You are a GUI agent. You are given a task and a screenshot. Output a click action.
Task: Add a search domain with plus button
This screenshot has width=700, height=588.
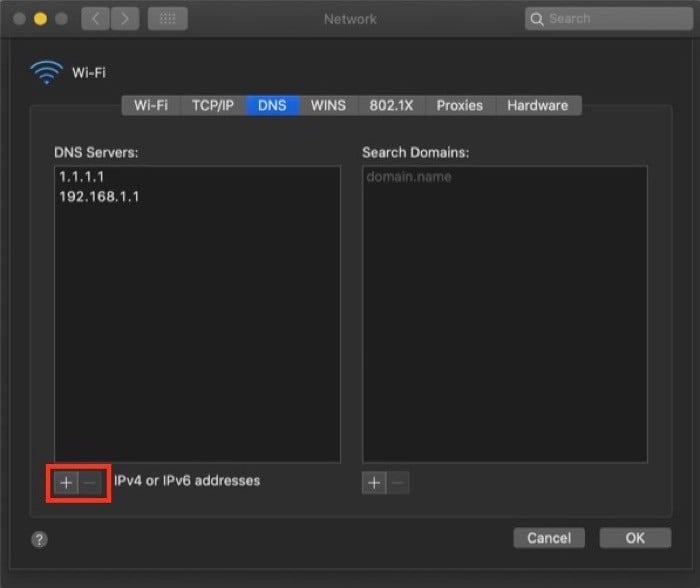[x=374, y=483]
